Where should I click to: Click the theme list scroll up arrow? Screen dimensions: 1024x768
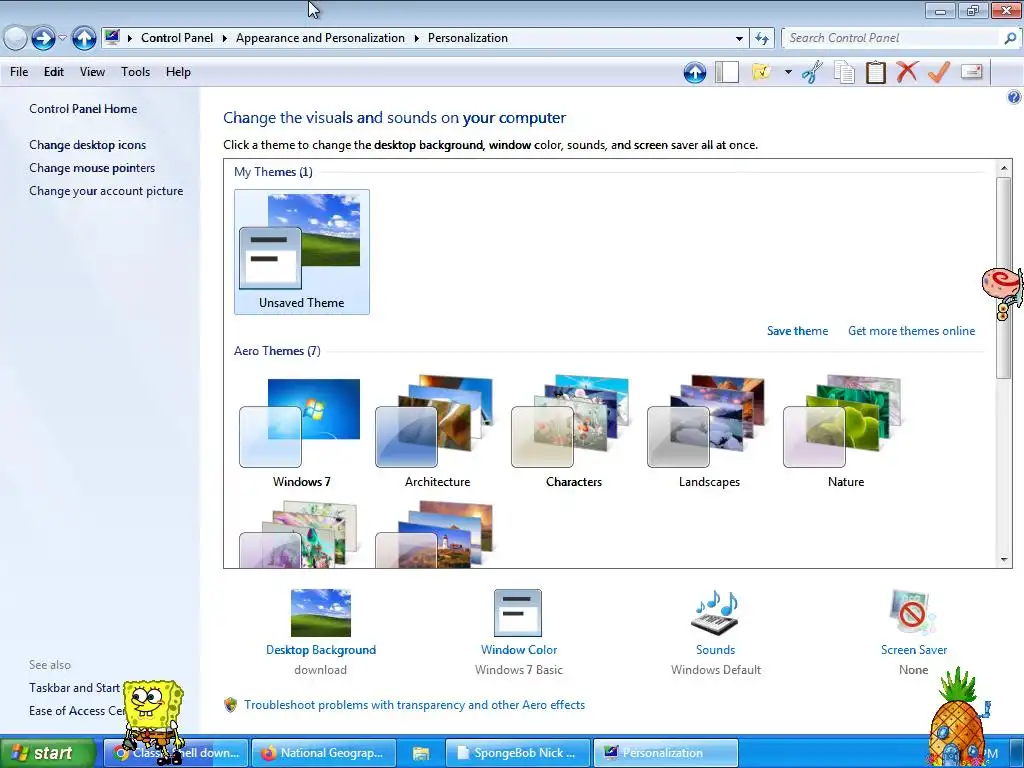[1004, 168]
